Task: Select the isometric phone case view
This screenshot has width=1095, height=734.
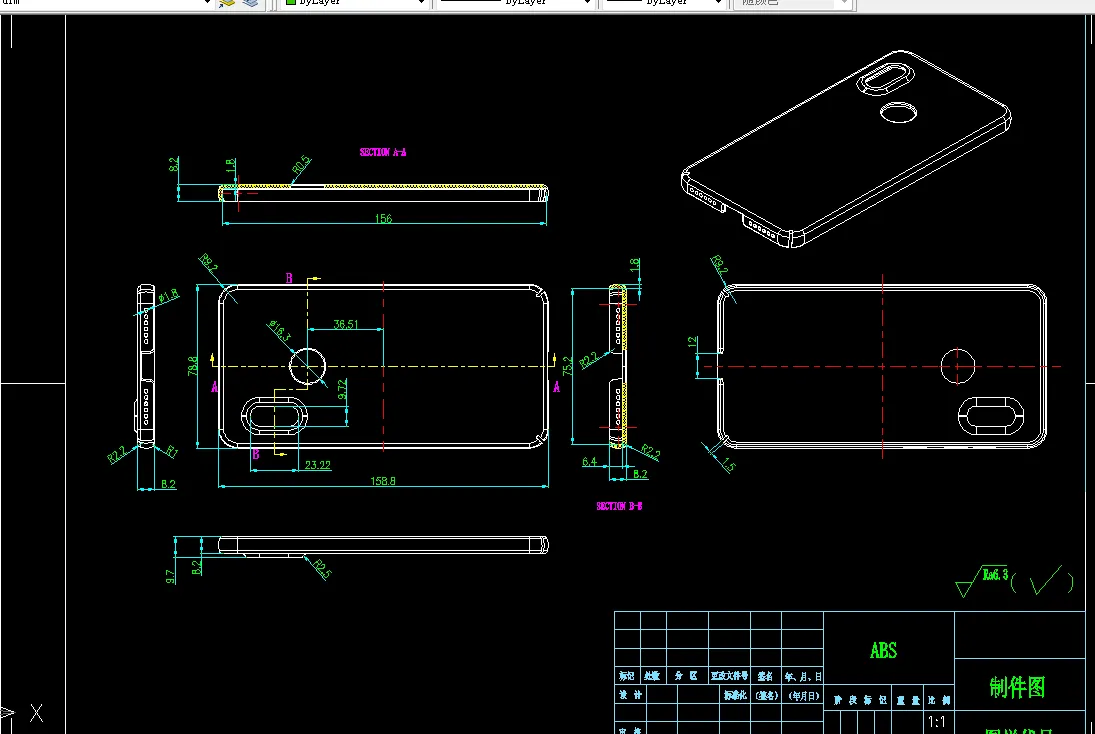Action: pos(846,149)
